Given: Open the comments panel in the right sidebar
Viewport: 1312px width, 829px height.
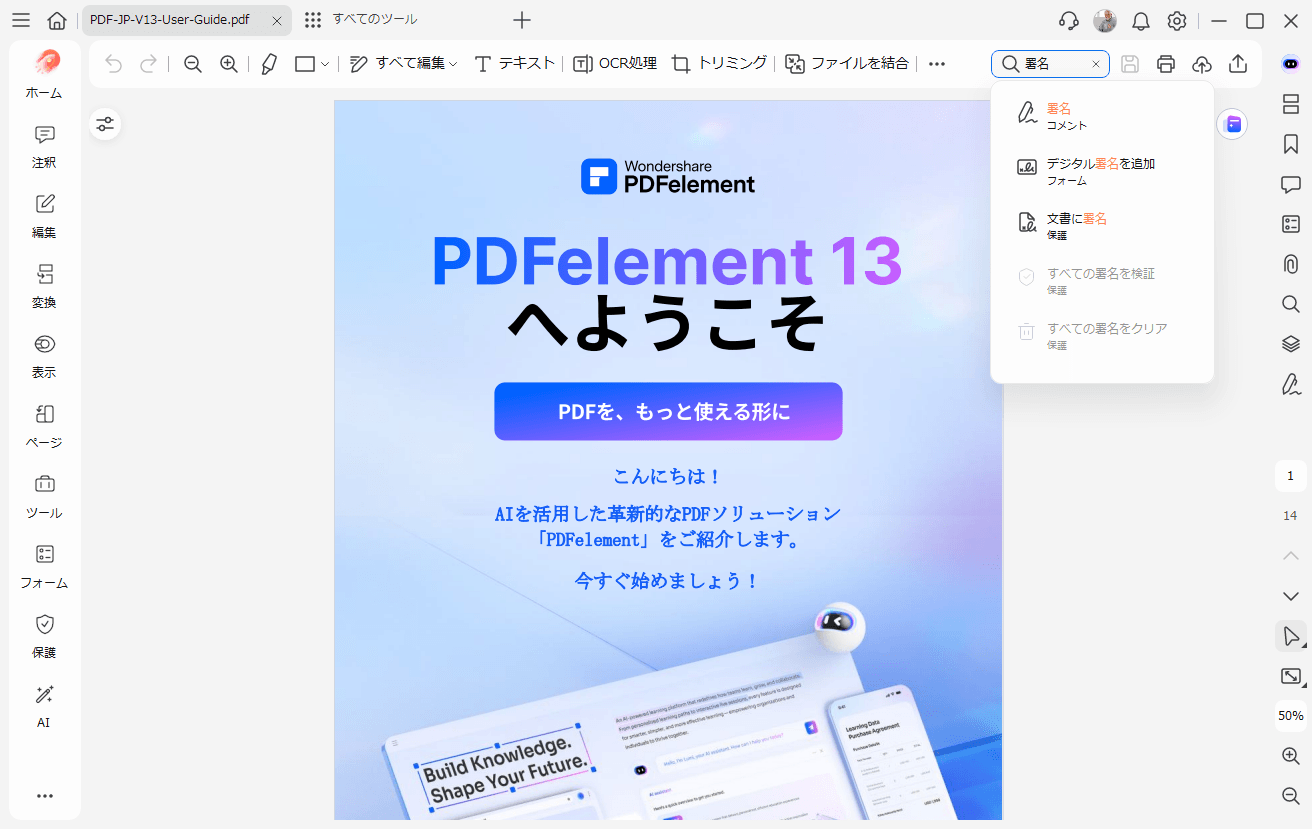Looking at the screenshot, I should tap(1291, 184).
